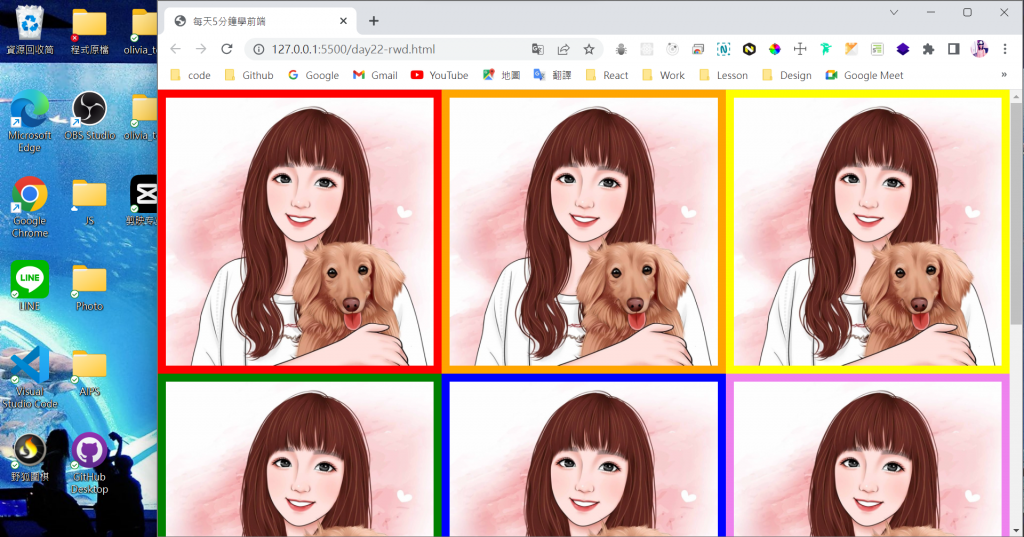Share this page using the share icon
1024x537 pixels.
pyautogui.click(x=563, y=49)
